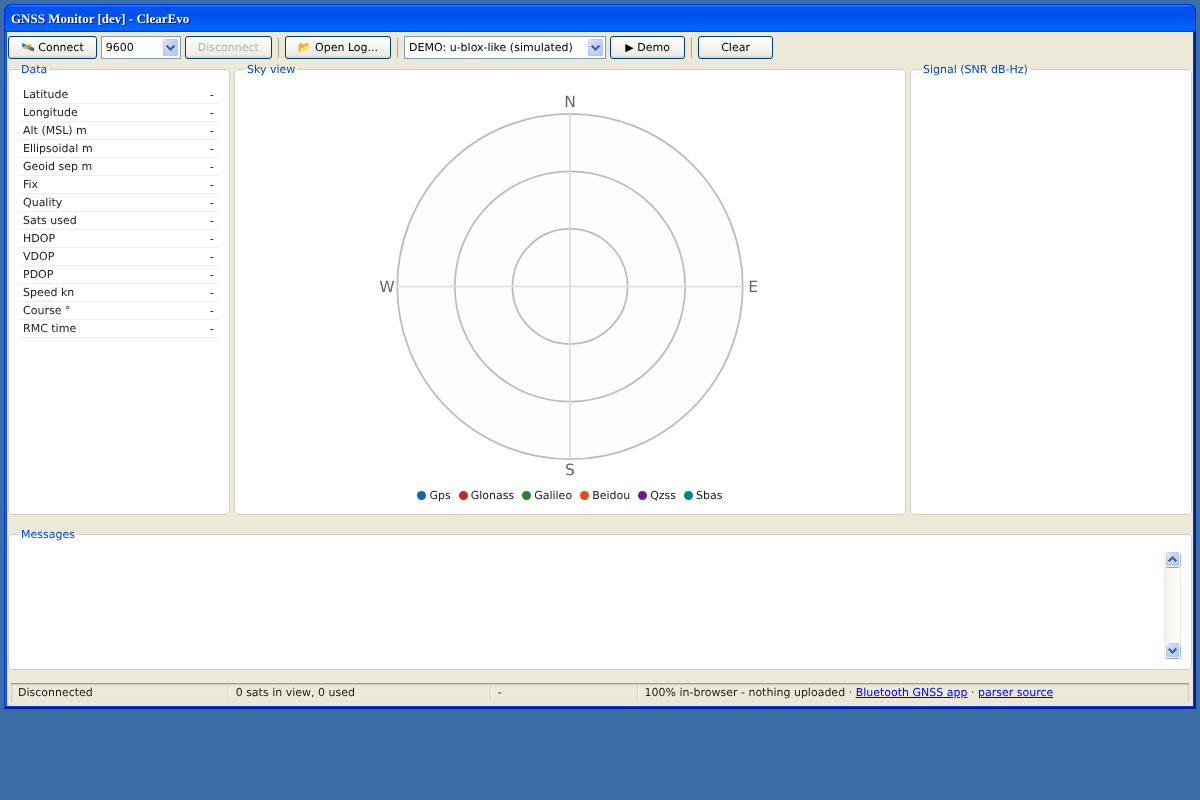Click the Beidou orange legend dot
Image resolution: width=1200 pixels, height=800 pixels.
click(x=584, y=496)
